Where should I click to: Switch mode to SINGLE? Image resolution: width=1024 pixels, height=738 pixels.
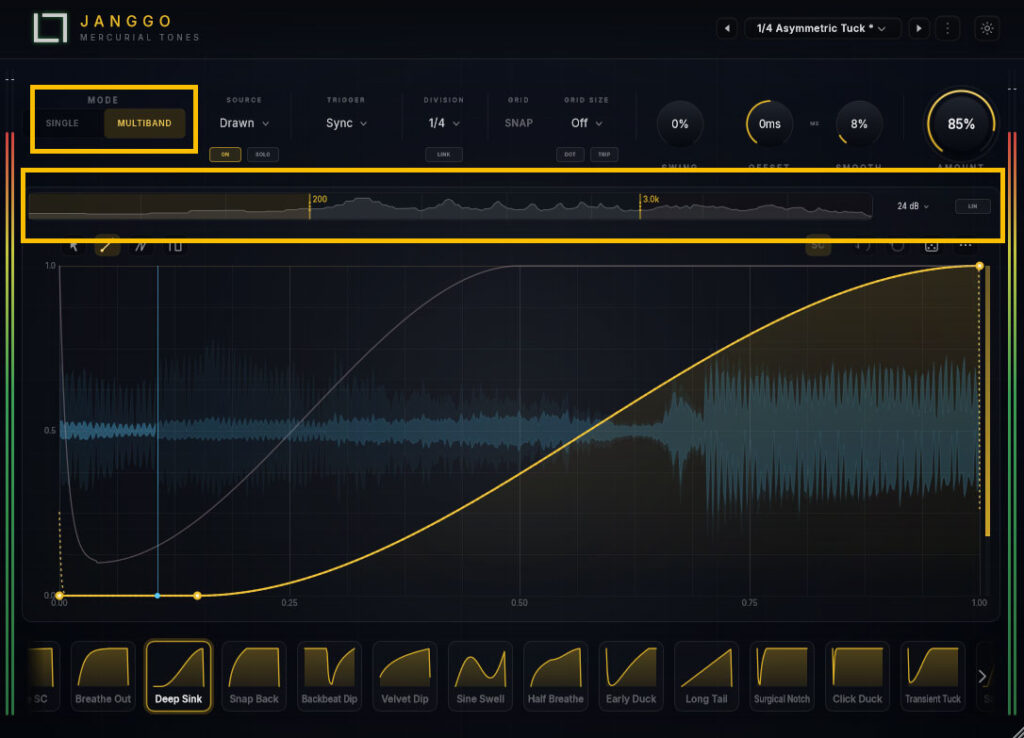(x=62, y=123)
